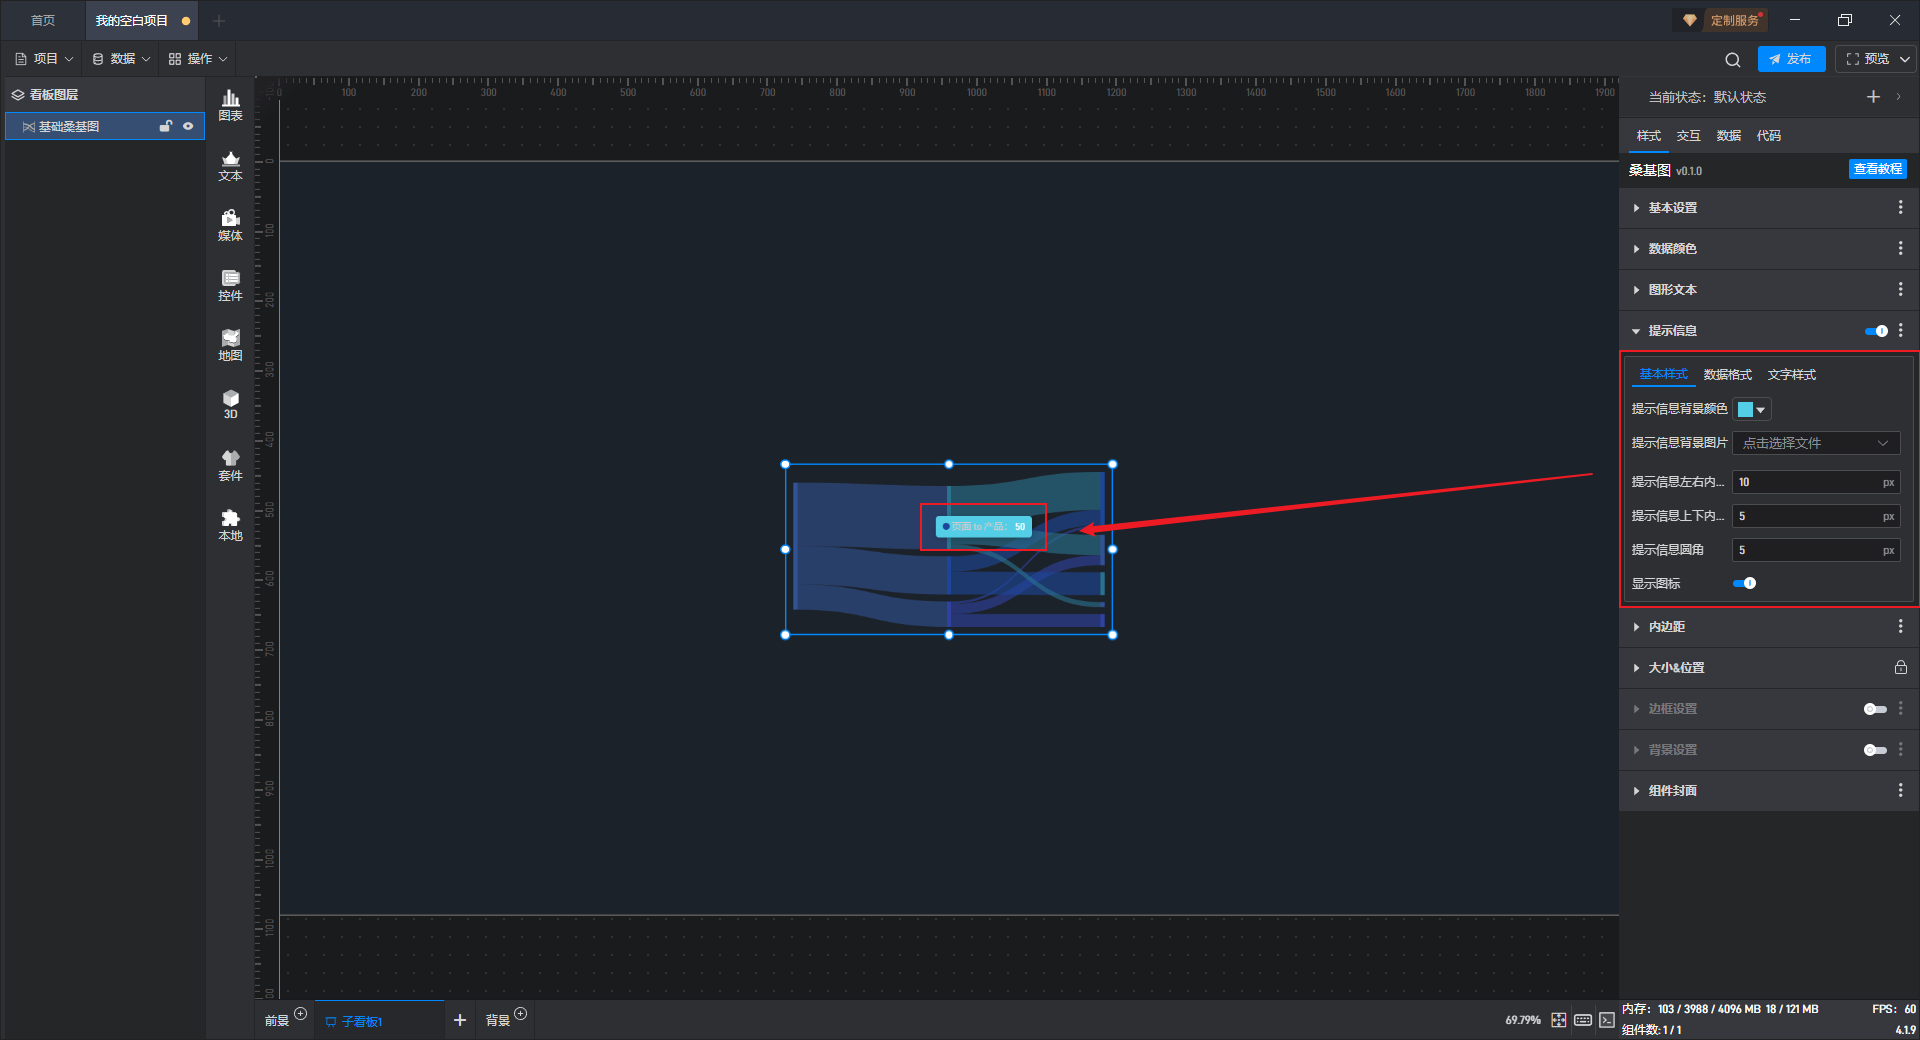Select the 数据格式 sub-tab
Image resolution: width=1920 pixels, height=1040 pixels.
click(1728, 374)
